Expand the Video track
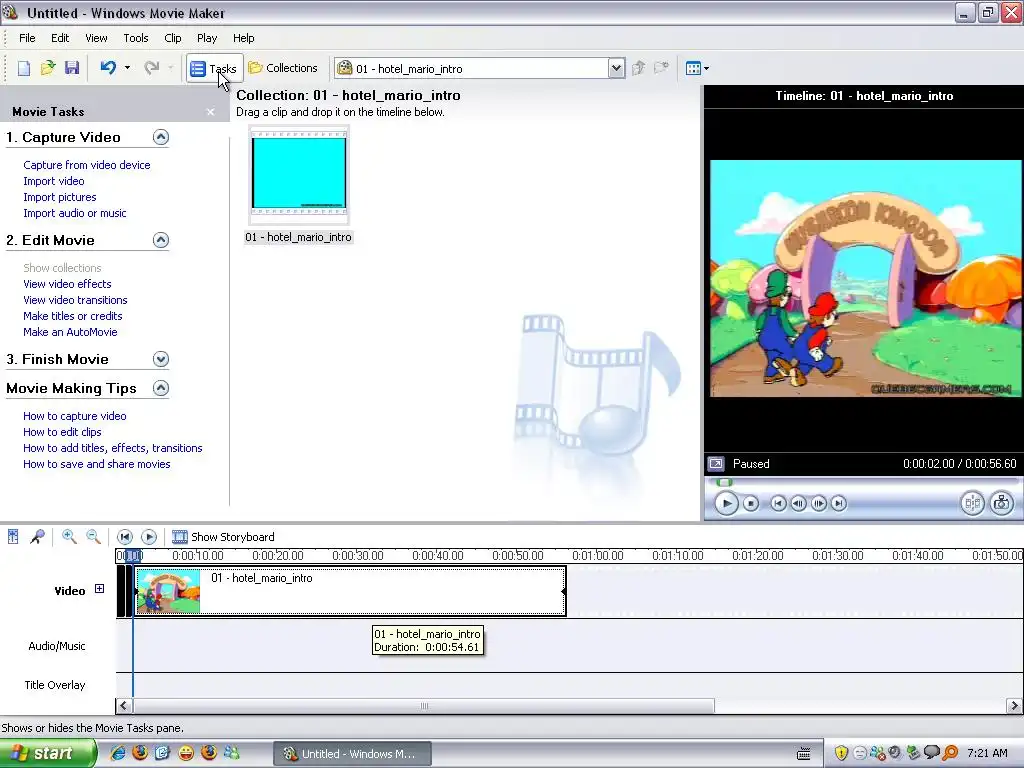1024x768 pixels. click(x=99, y=588)
